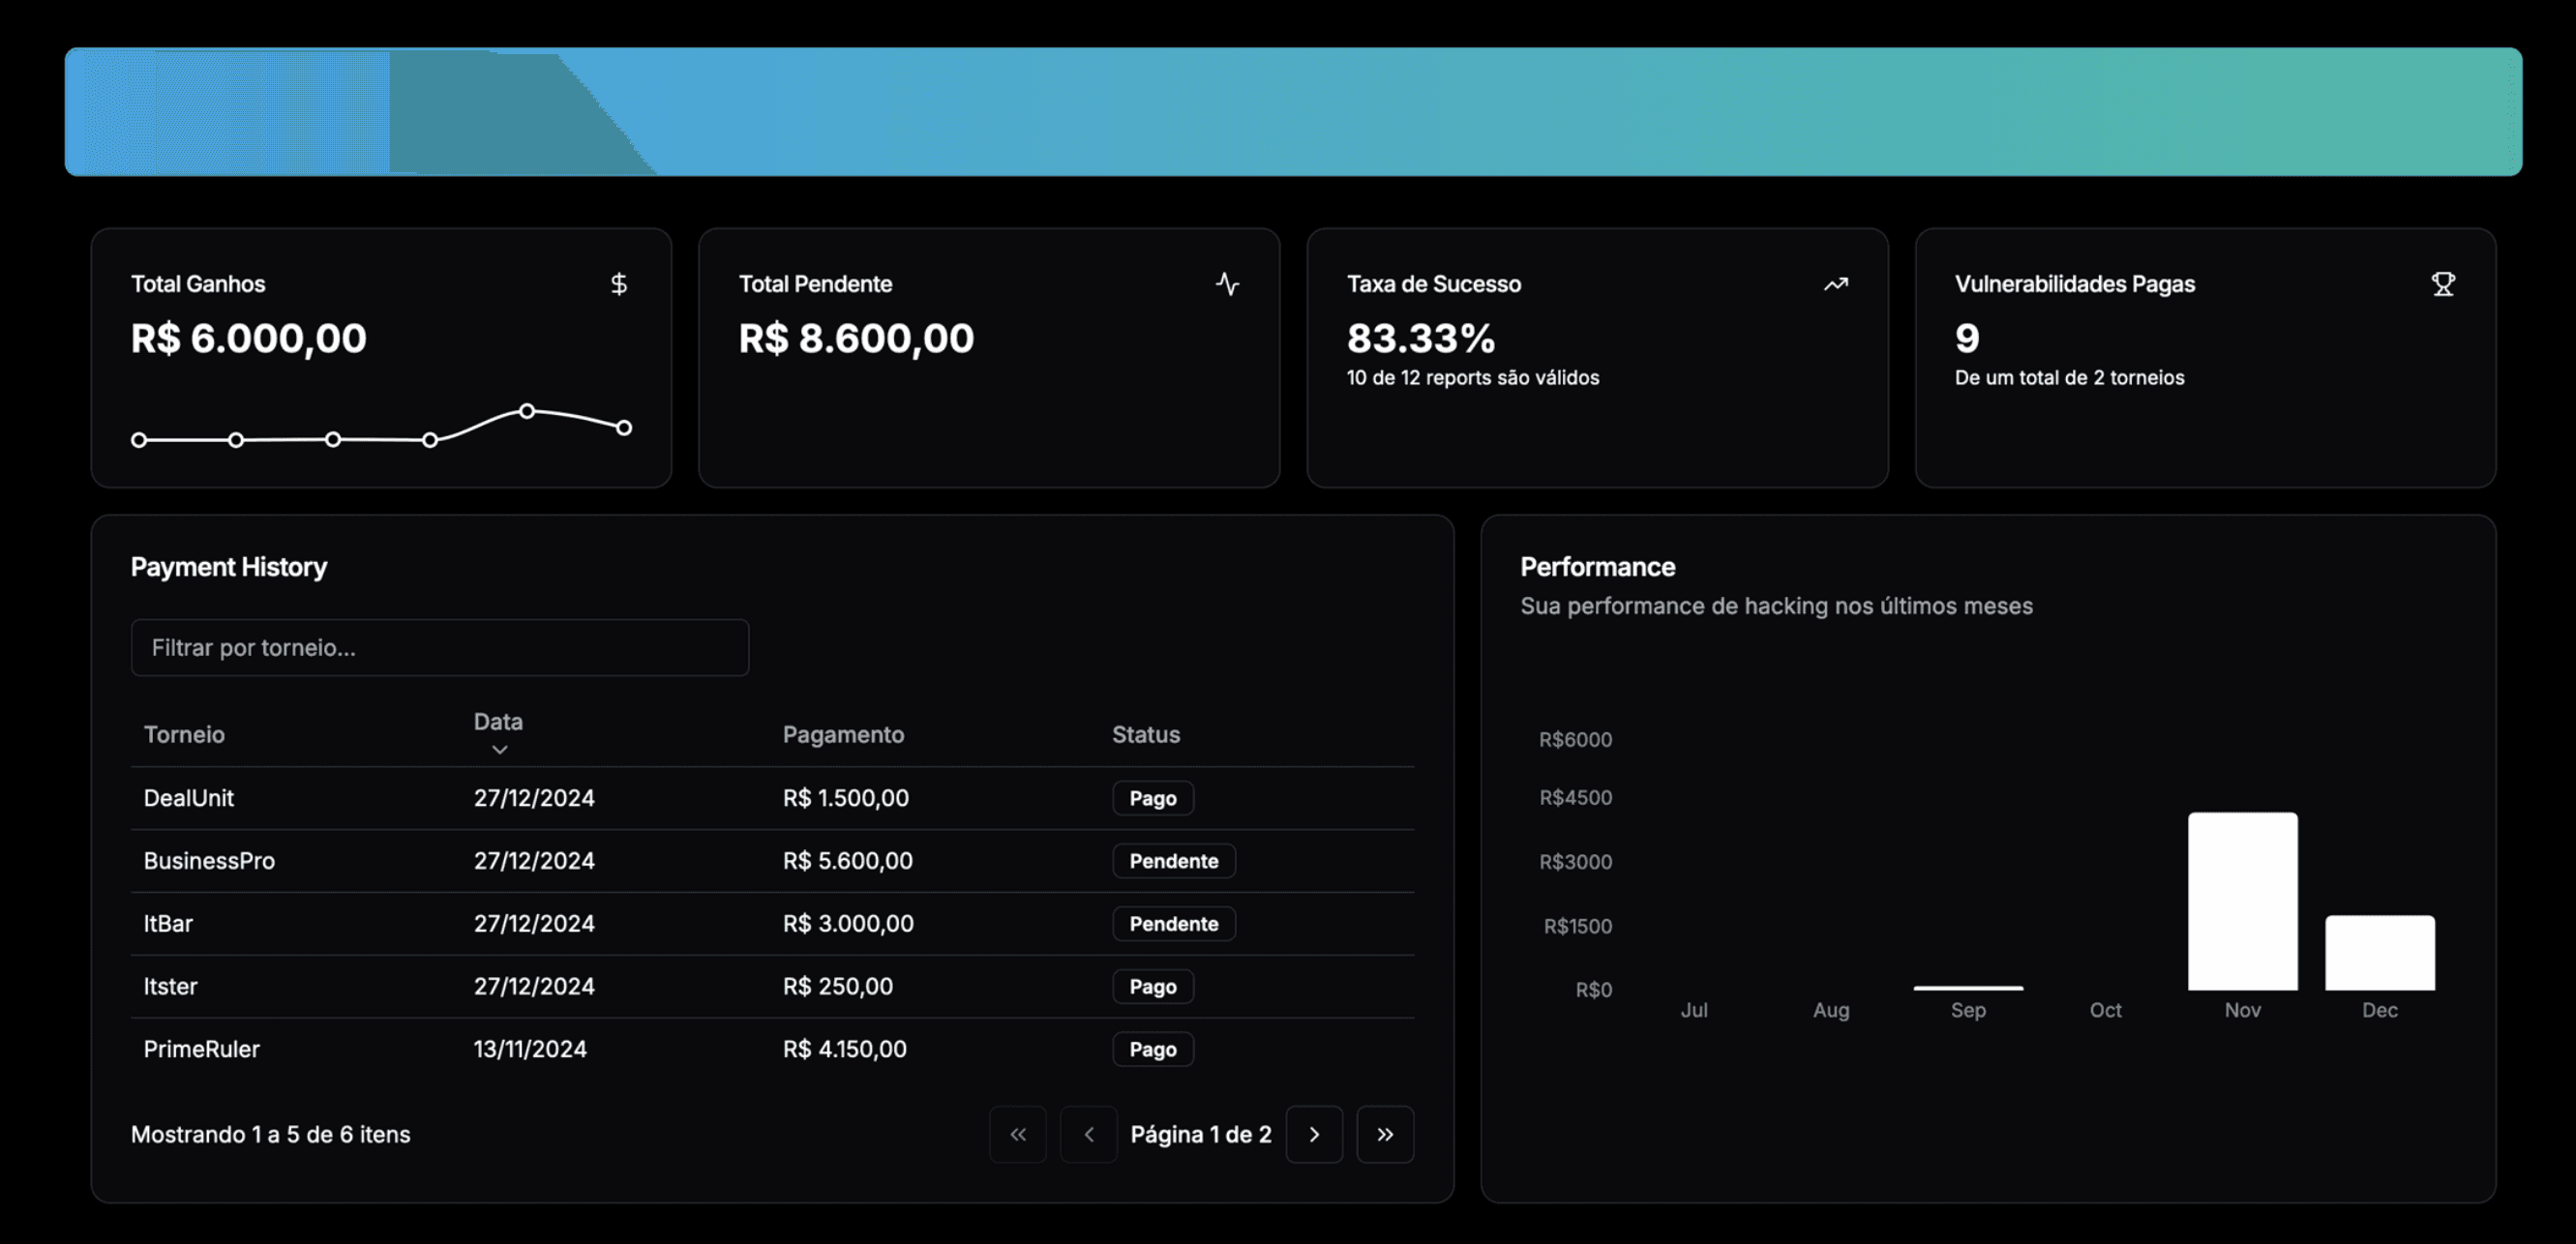Viewport: 2576px width, 1244px height.
Task: Click the trending-up icon in Taxa de Sucesso
Action: [1835, 284]
